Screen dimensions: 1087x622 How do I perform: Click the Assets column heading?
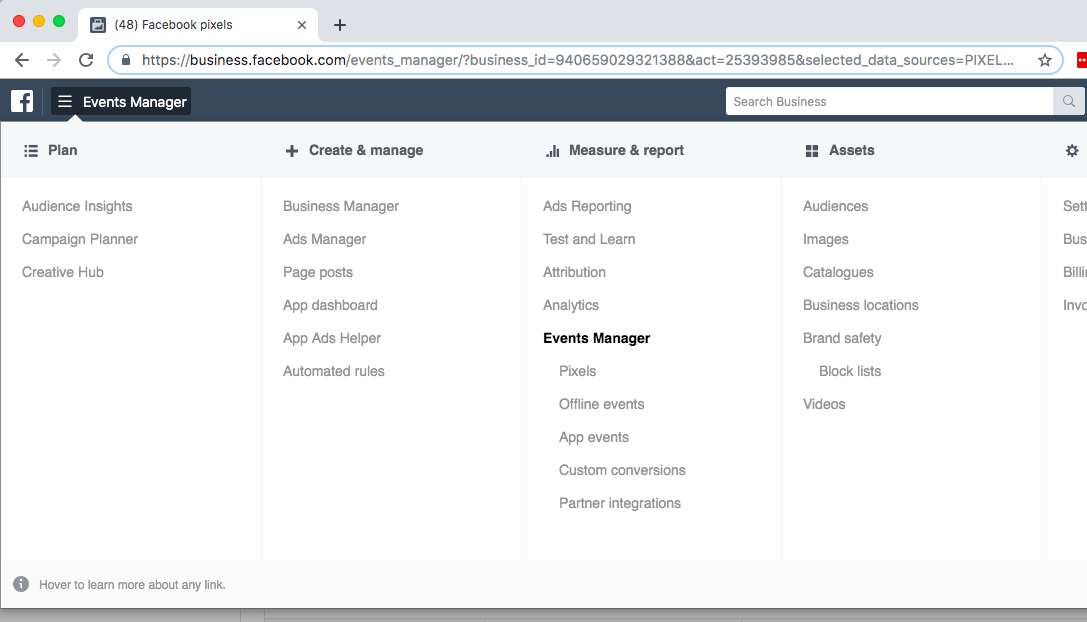tap(852, 150)
